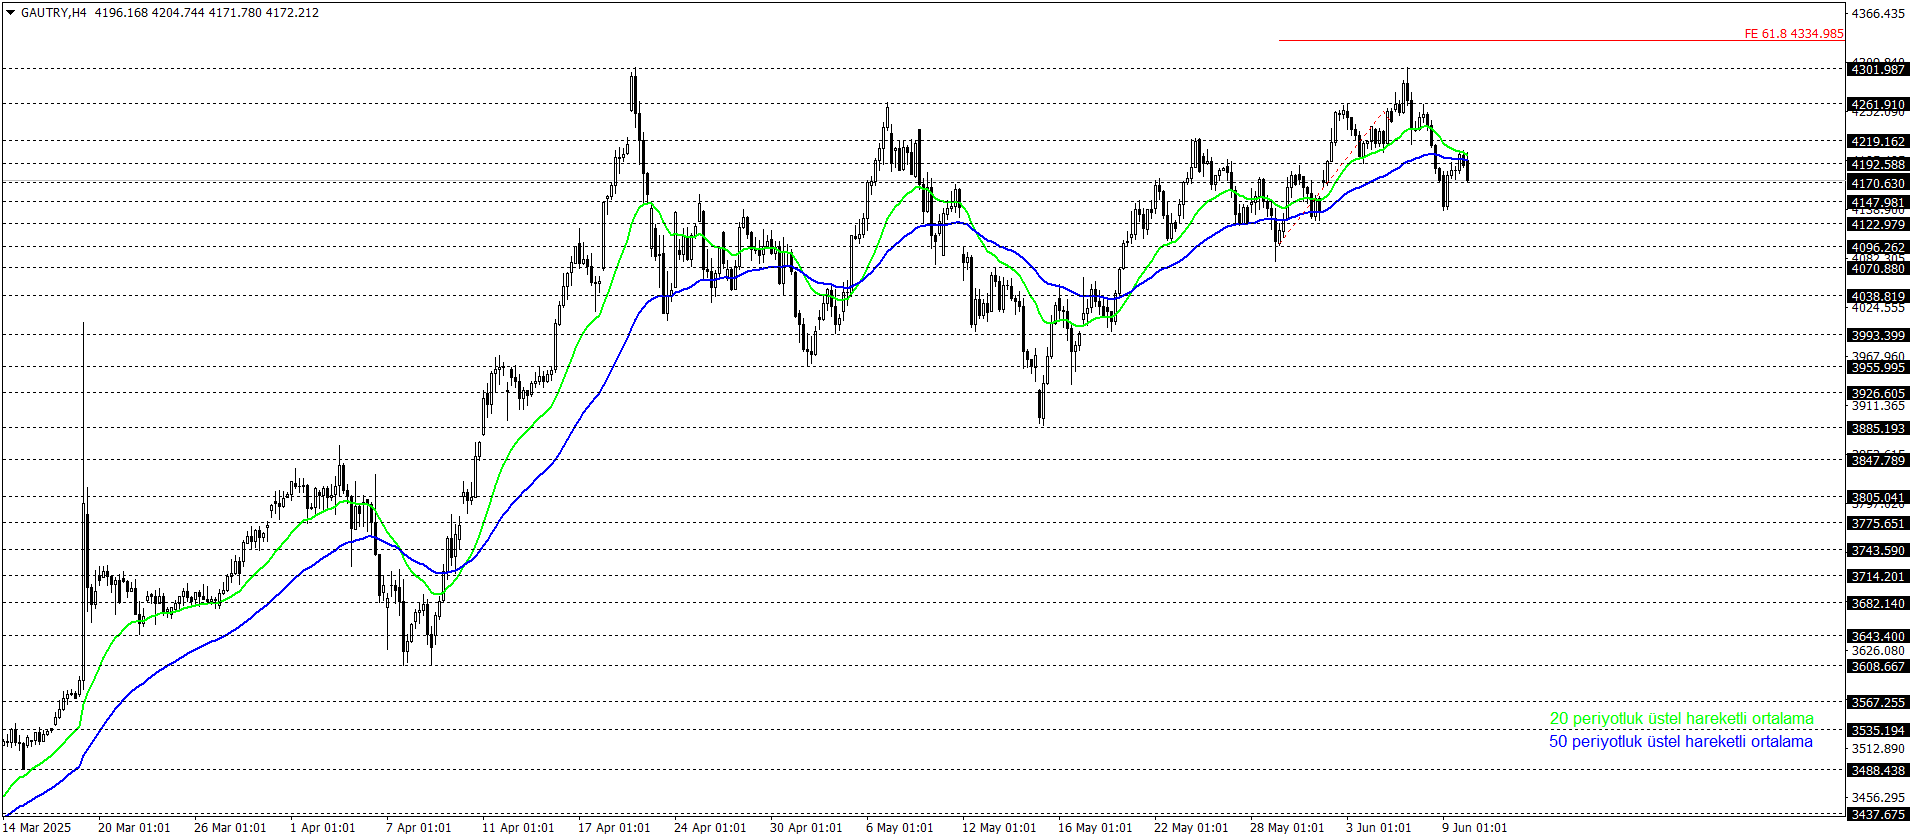Click the 4147.981 price level label
Viewport: 1916px width, 840px height.
tap(1878, 202)
